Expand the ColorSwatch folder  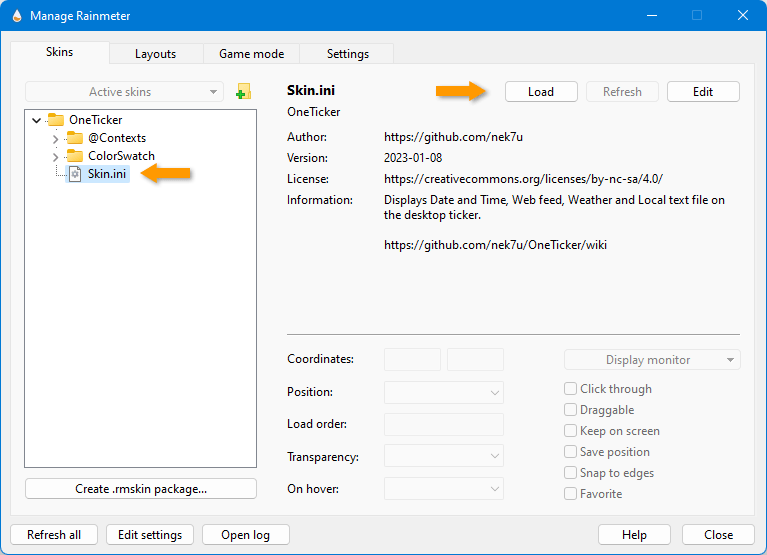tap(55, 157)
